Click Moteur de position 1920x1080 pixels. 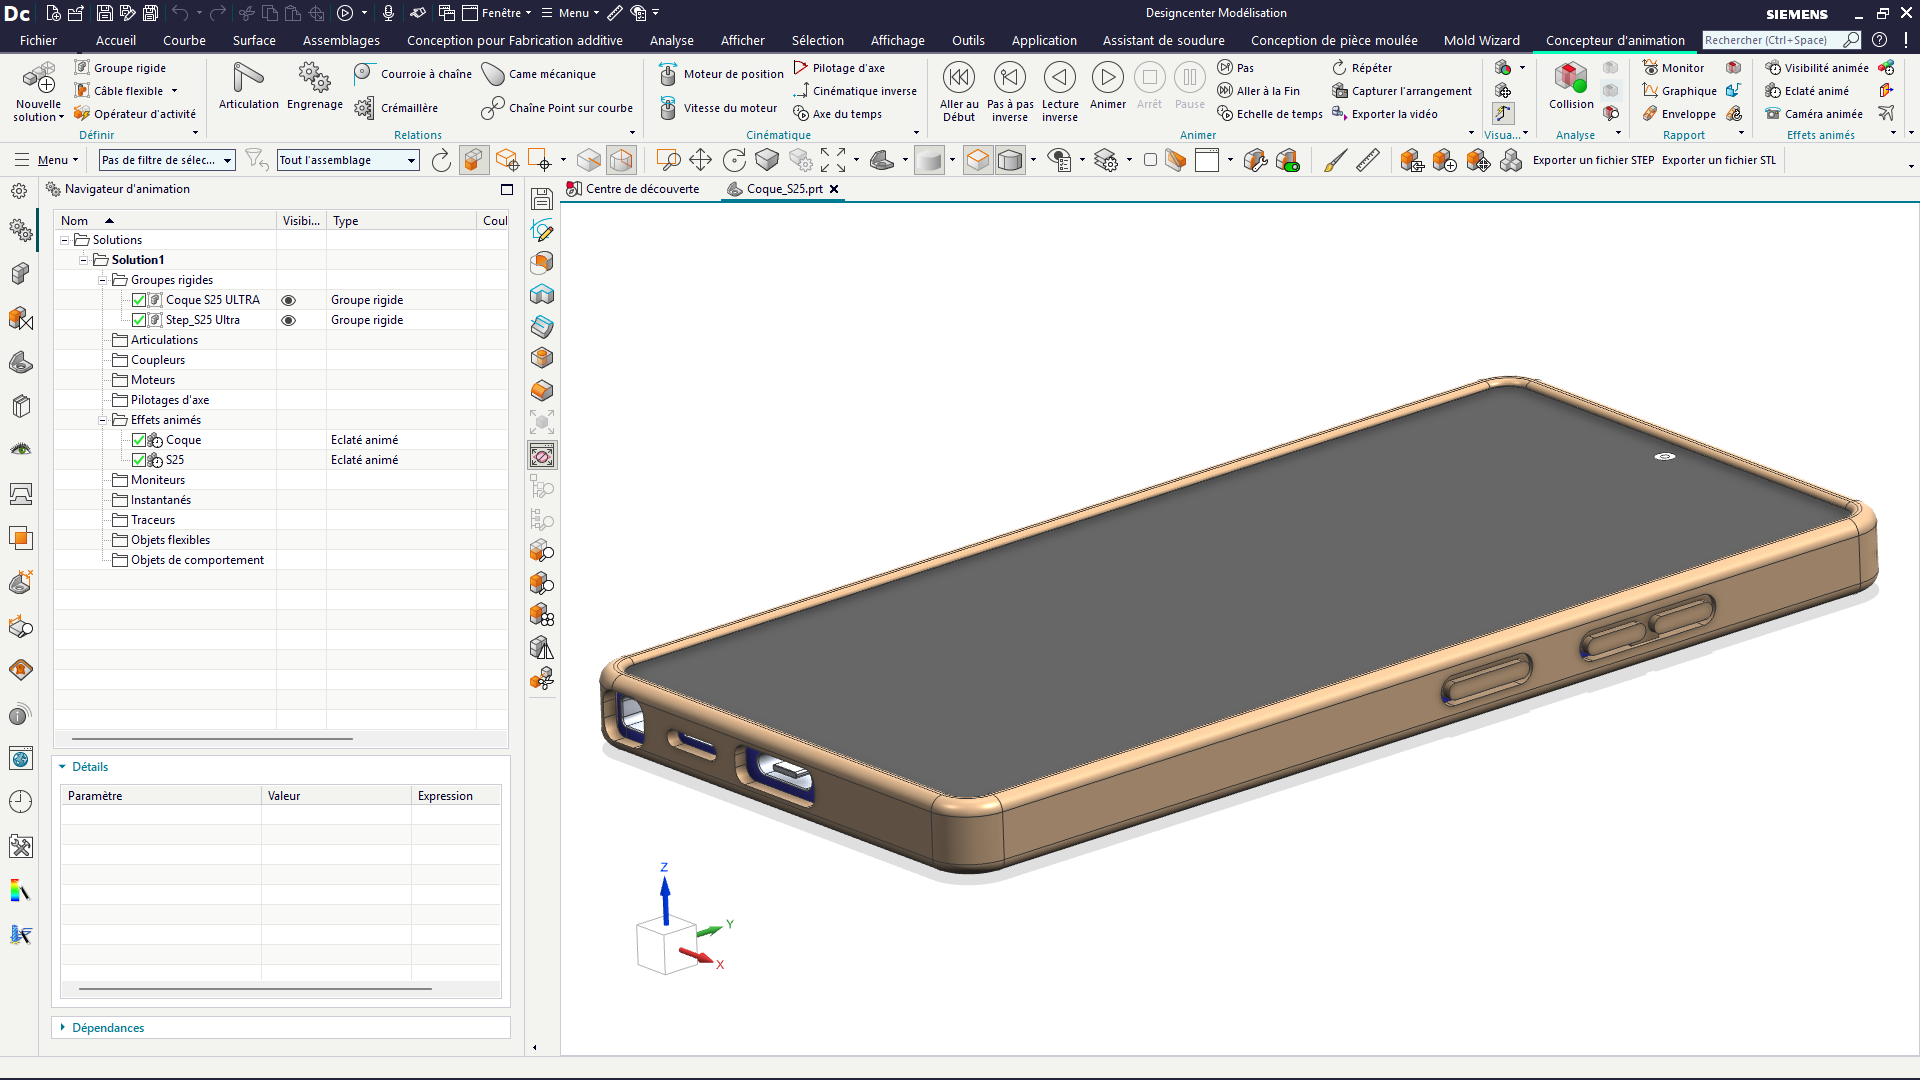tap(721, 74)
